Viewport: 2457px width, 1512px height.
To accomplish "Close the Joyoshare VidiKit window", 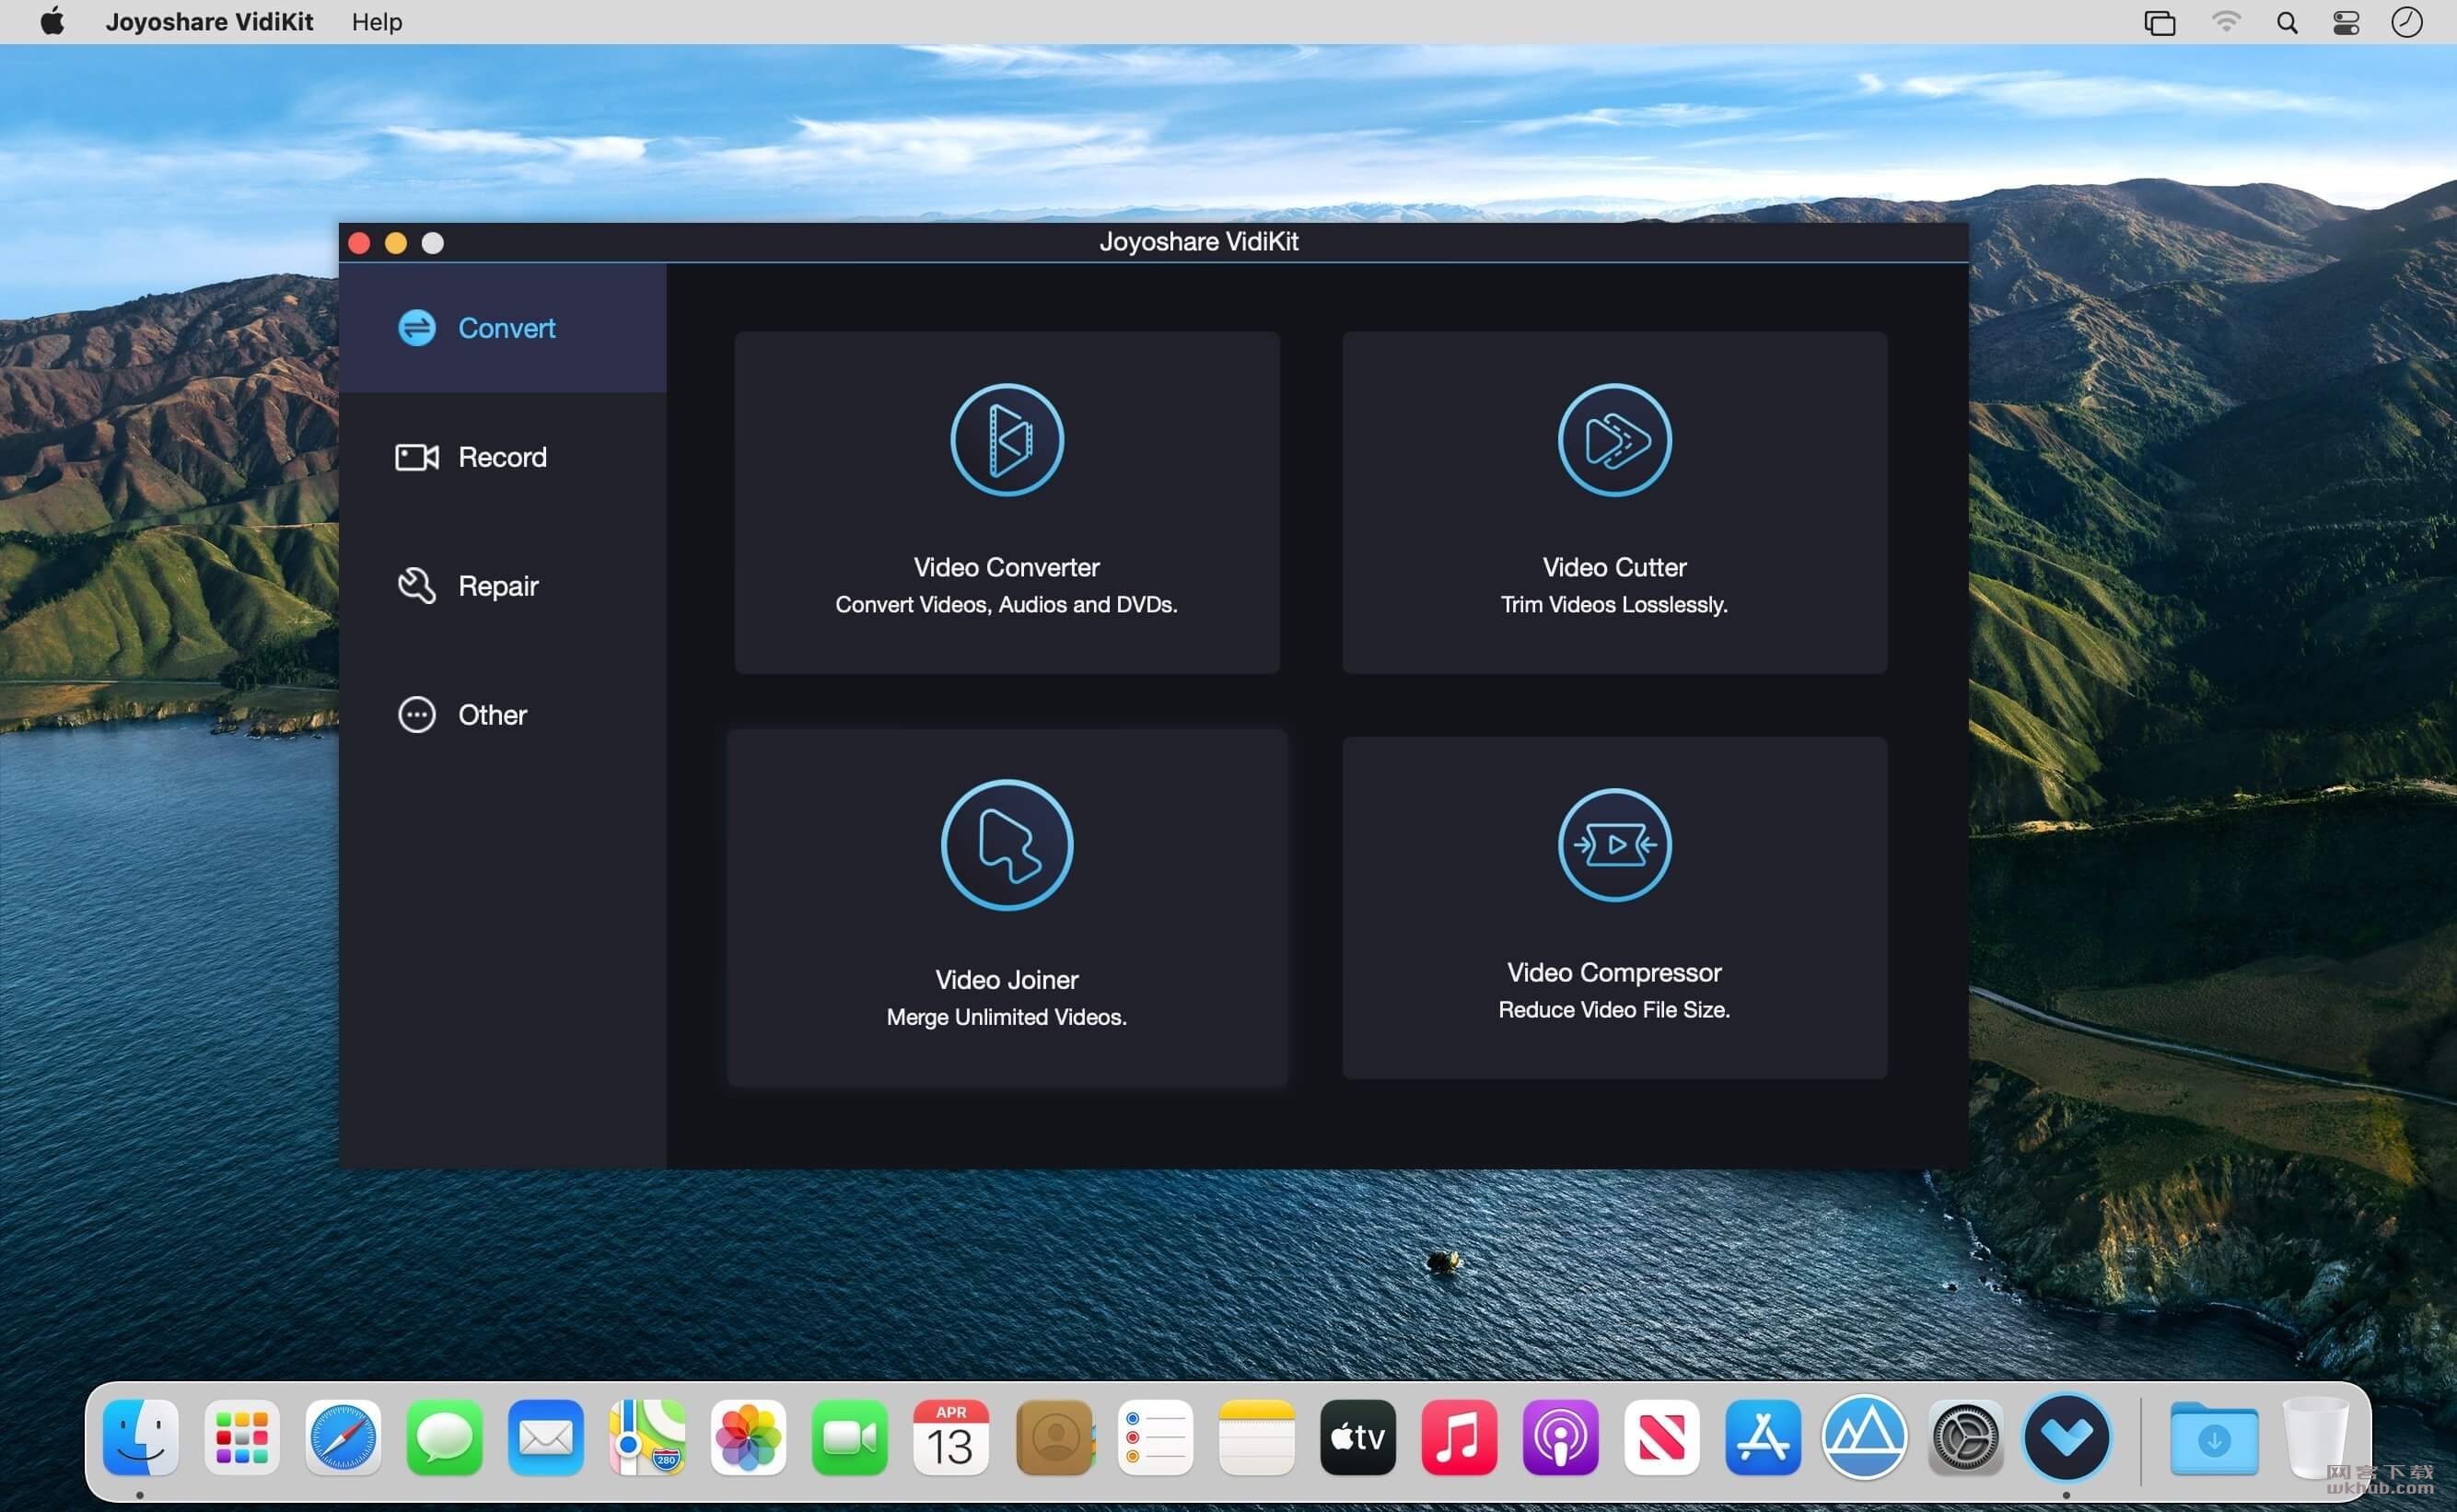I will click(x=359, y=243).
